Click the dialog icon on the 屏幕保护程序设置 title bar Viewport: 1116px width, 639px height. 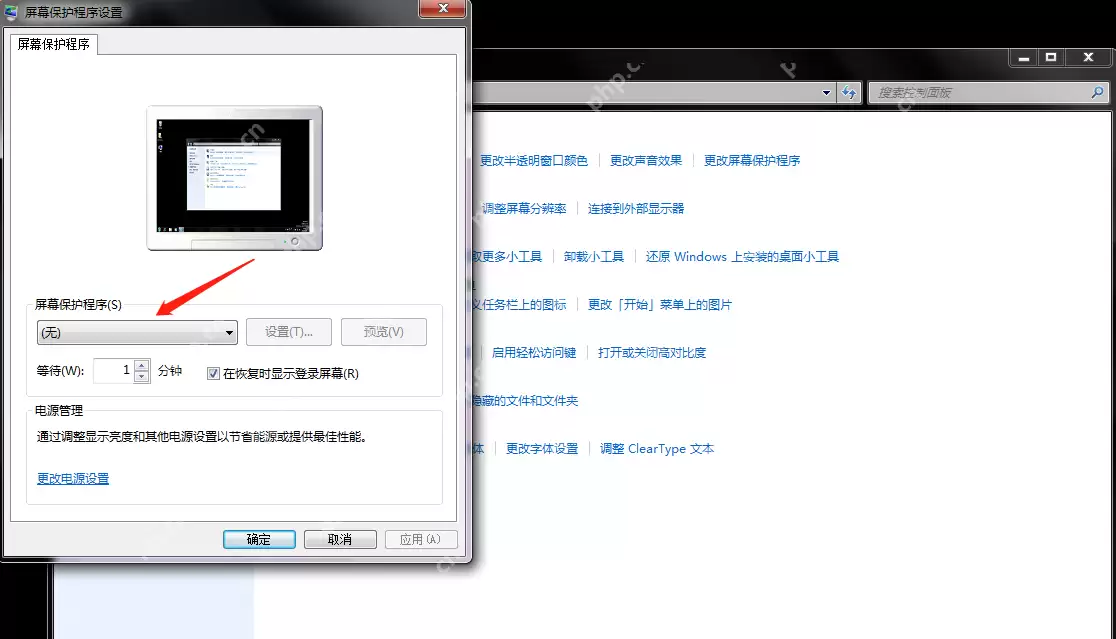pos(10,12)
